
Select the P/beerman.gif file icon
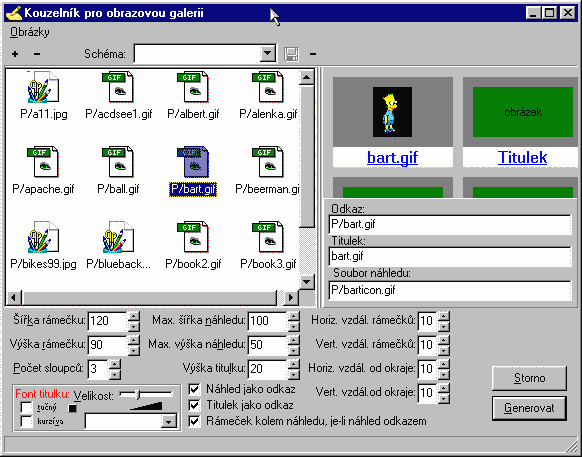click(x=268, y=162)
